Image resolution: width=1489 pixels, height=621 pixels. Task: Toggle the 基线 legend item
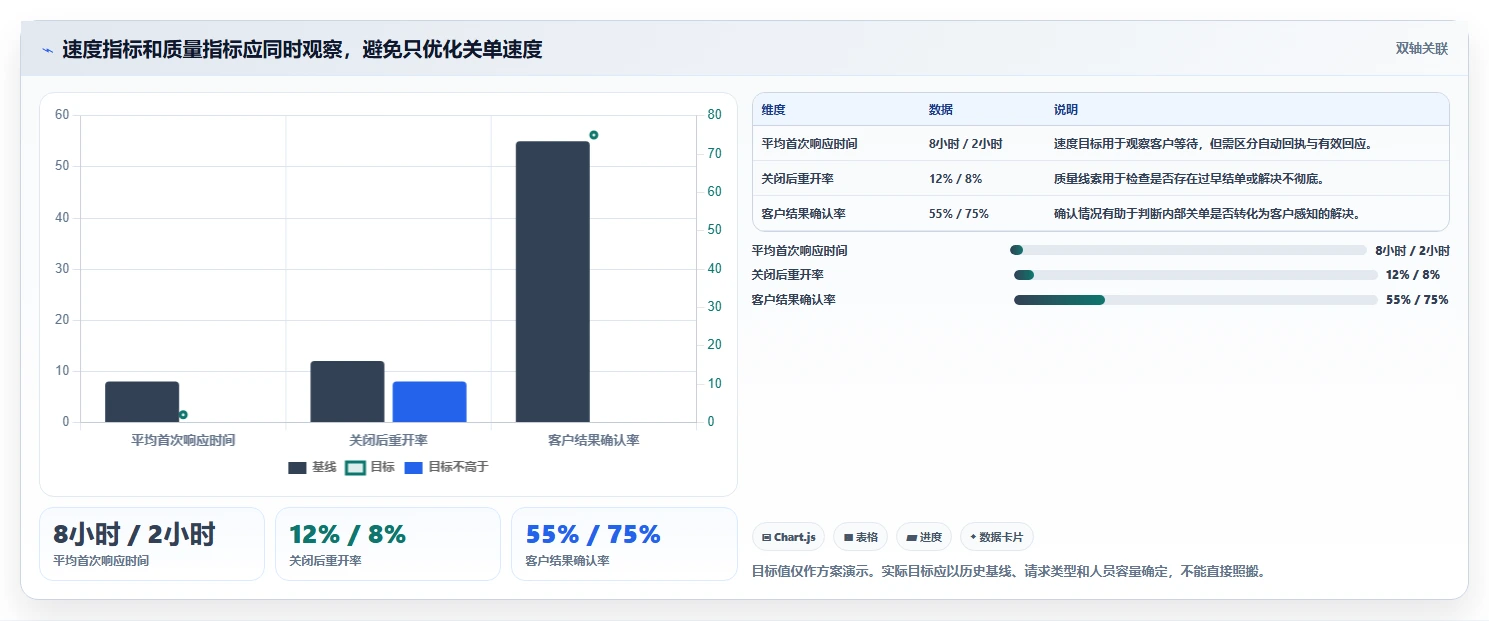[312, 467]
